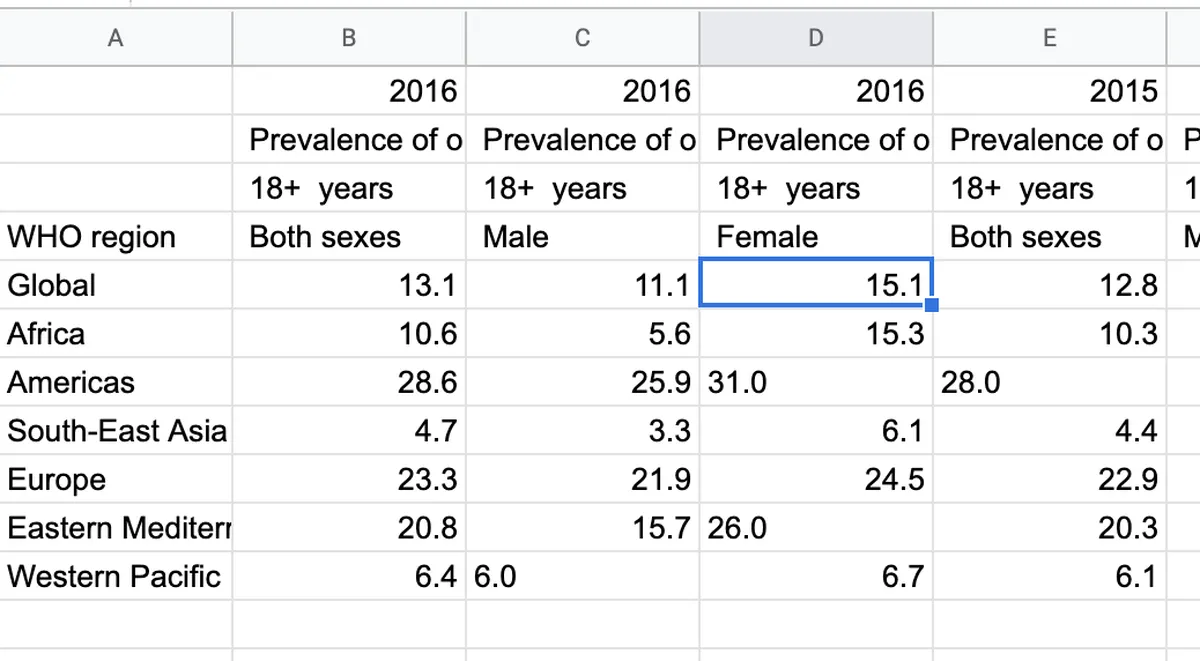Click fill handle on selected cell 15.1

tap(932, 305)
